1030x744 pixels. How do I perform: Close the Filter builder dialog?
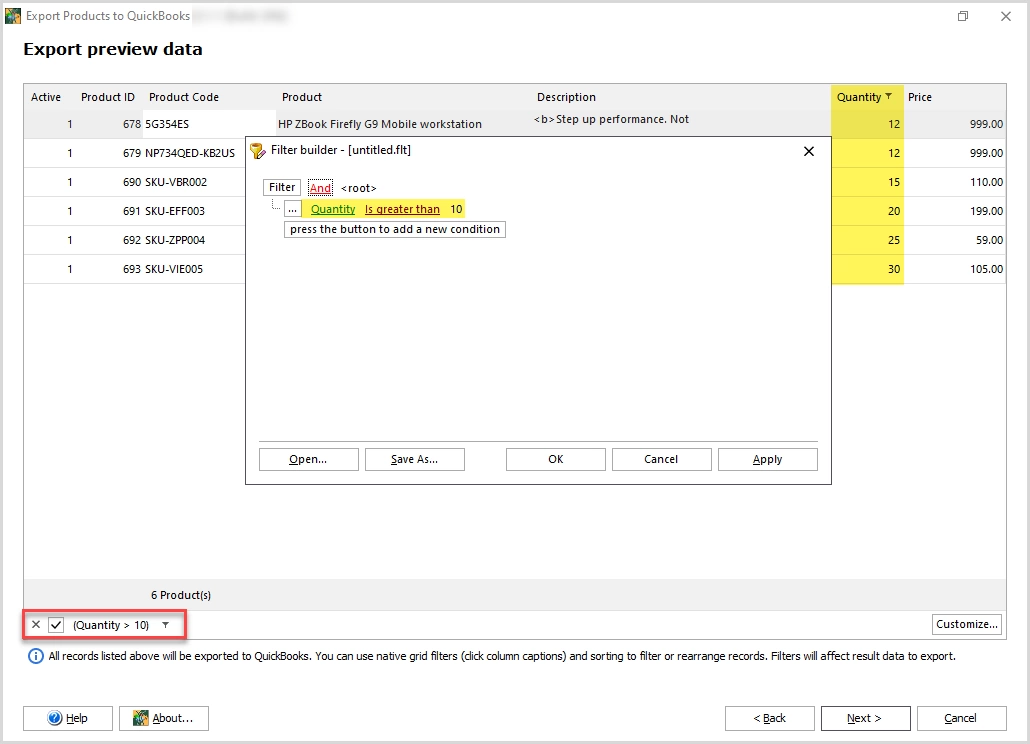[x=809, y=151]
